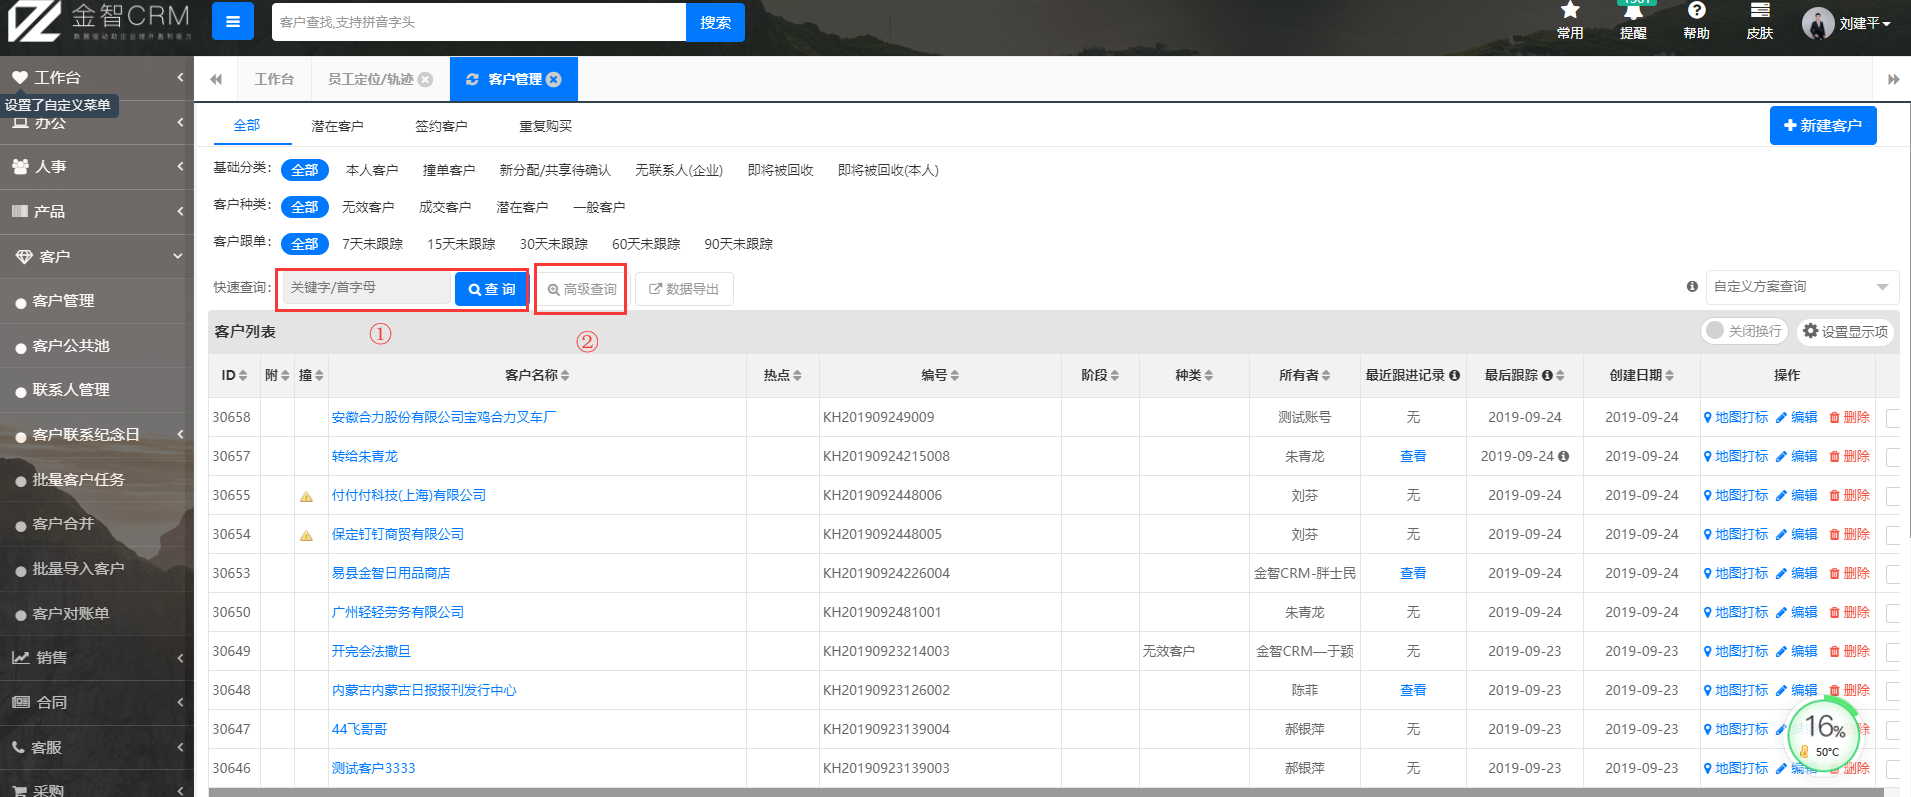Expand the 销售 sidebar menu

[97, 657]
